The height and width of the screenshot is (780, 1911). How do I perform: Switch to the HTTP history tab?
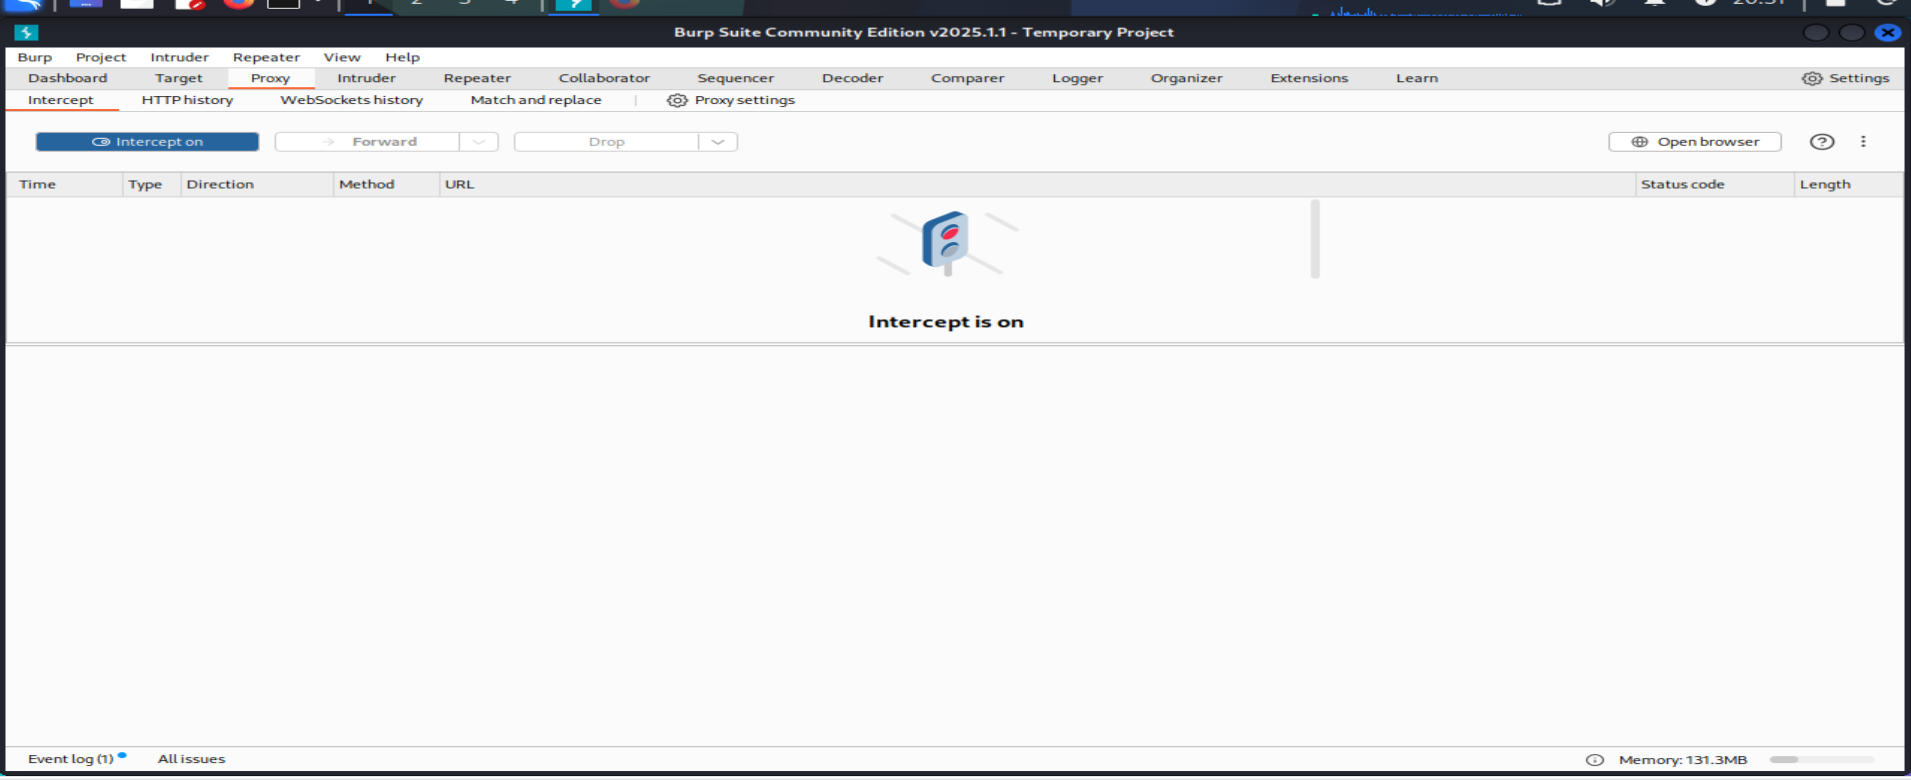(x=187, y=100)
